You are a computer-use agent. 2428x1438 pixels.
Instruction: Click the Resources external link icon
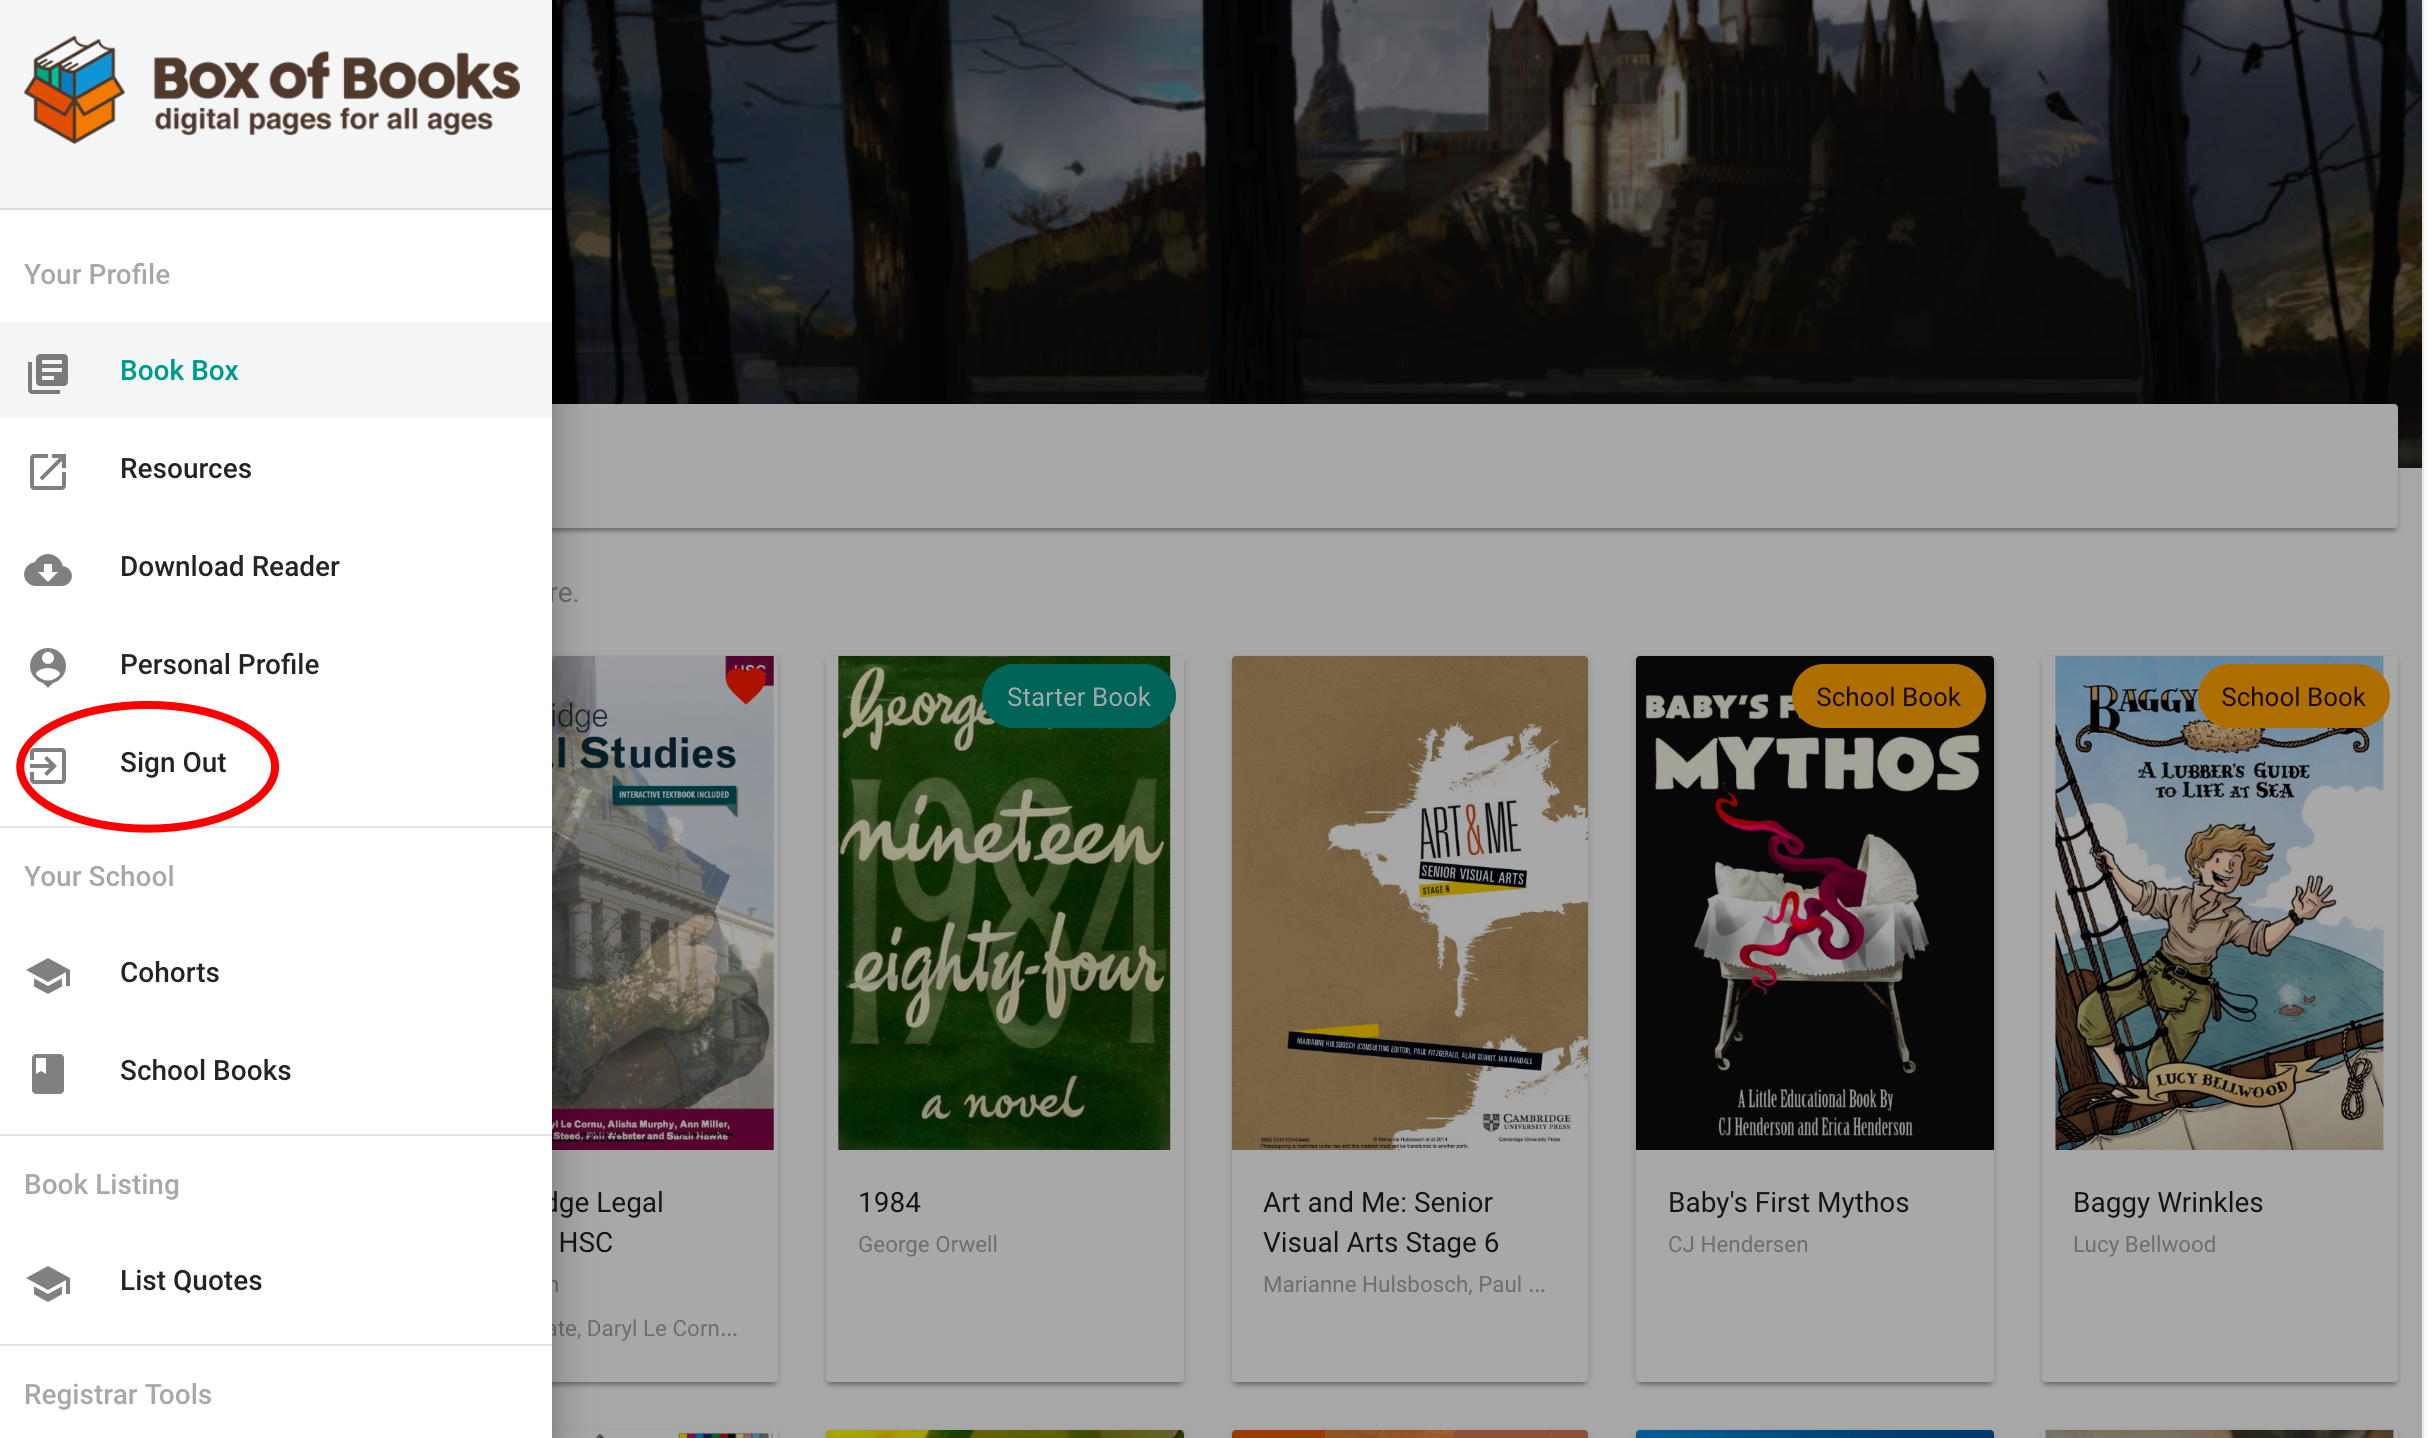(x=48, y=470)
